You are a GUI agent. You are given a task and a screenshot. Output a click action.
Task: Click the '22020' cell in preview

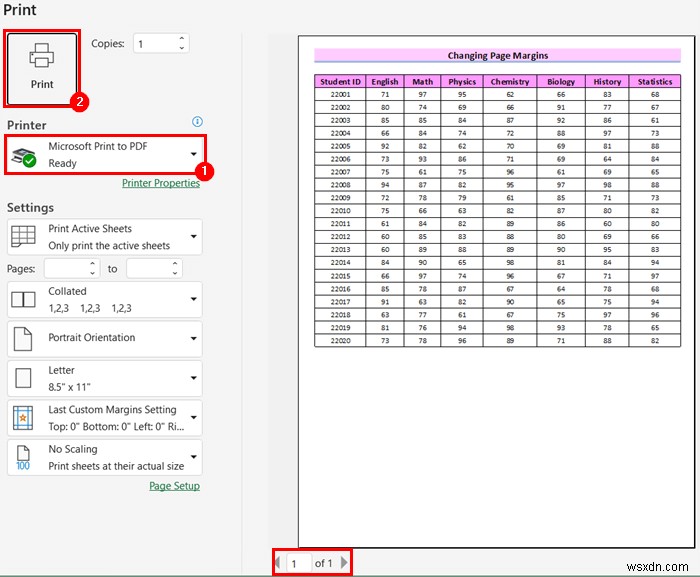pyautogui.click(x=340, y=340)
